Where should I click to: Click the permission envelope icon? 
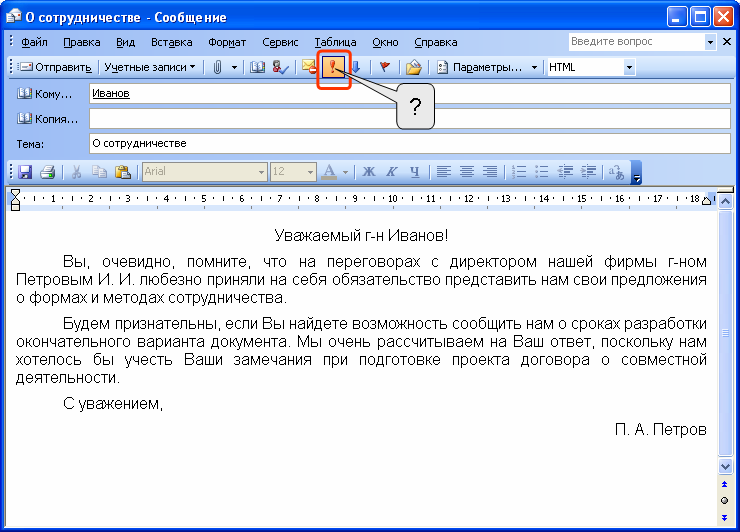point(309,67)
